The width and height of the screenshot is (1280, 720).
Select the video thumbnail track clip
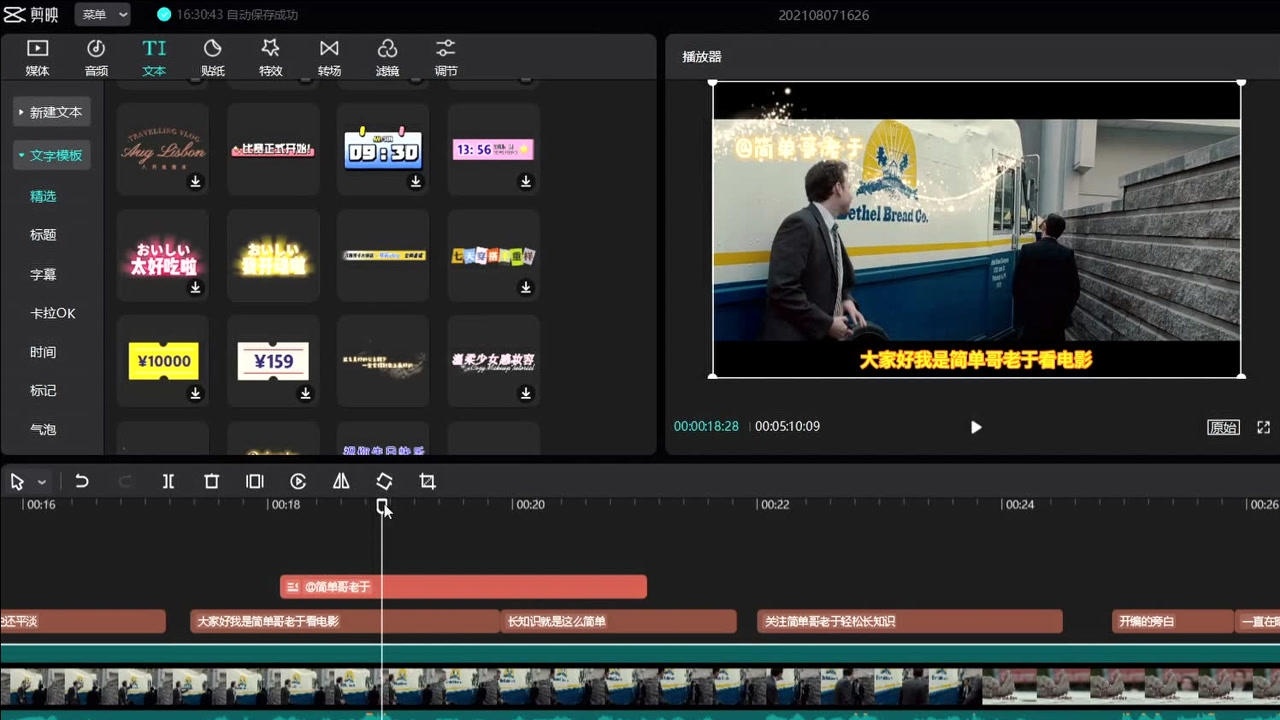click(x=640, y=687)
